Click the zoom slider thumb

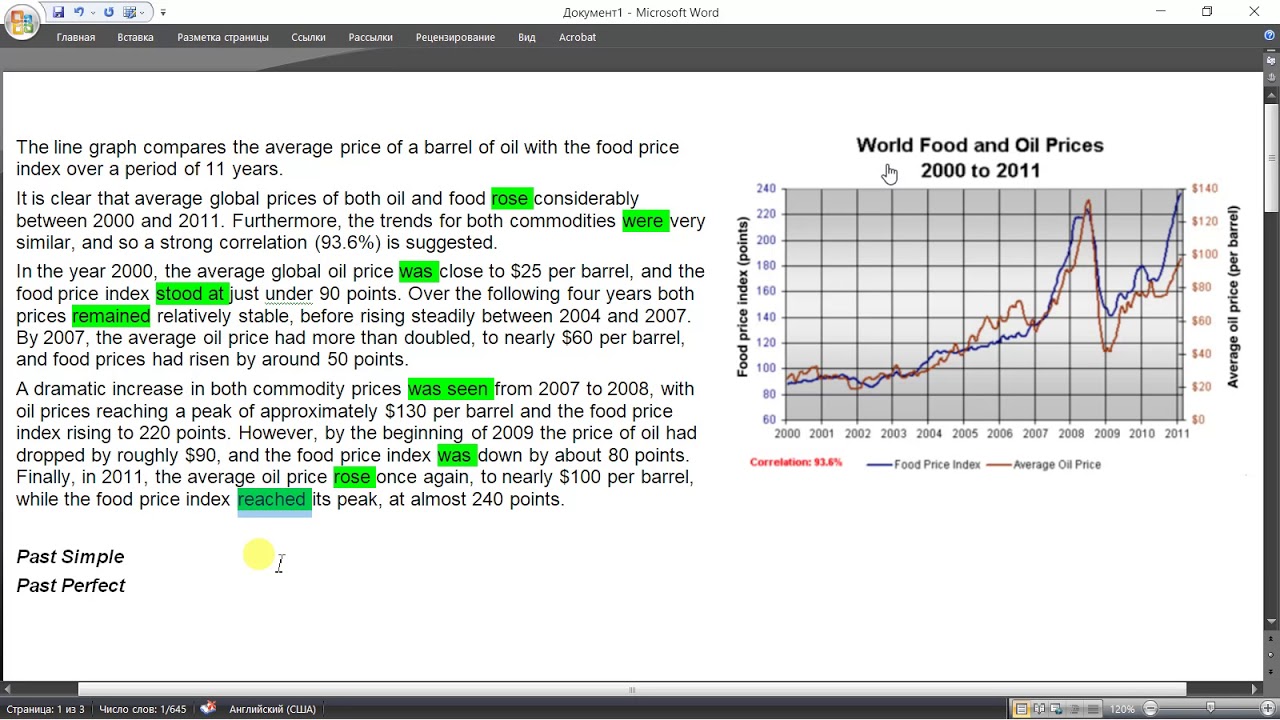tap(1211, 709)
